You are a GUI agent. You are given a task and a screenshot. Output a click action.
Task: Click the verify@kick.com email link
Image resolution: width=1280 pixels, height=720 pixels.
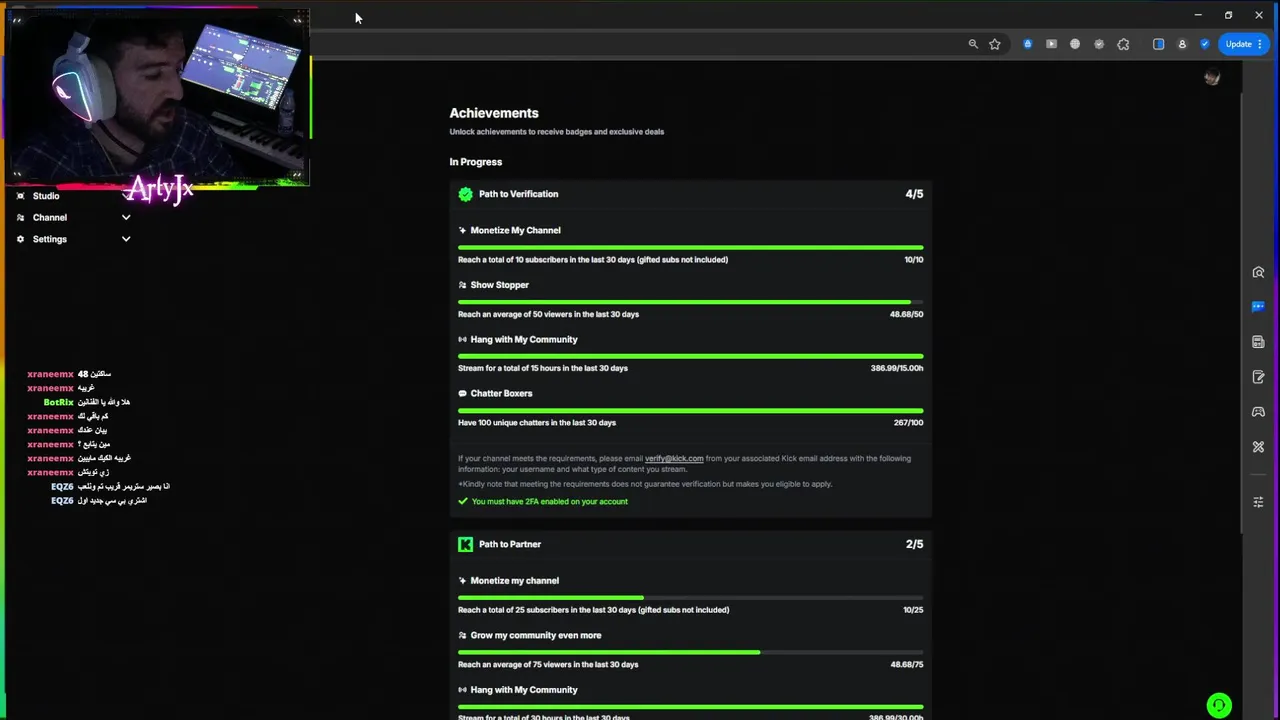(x=674, y=459)
